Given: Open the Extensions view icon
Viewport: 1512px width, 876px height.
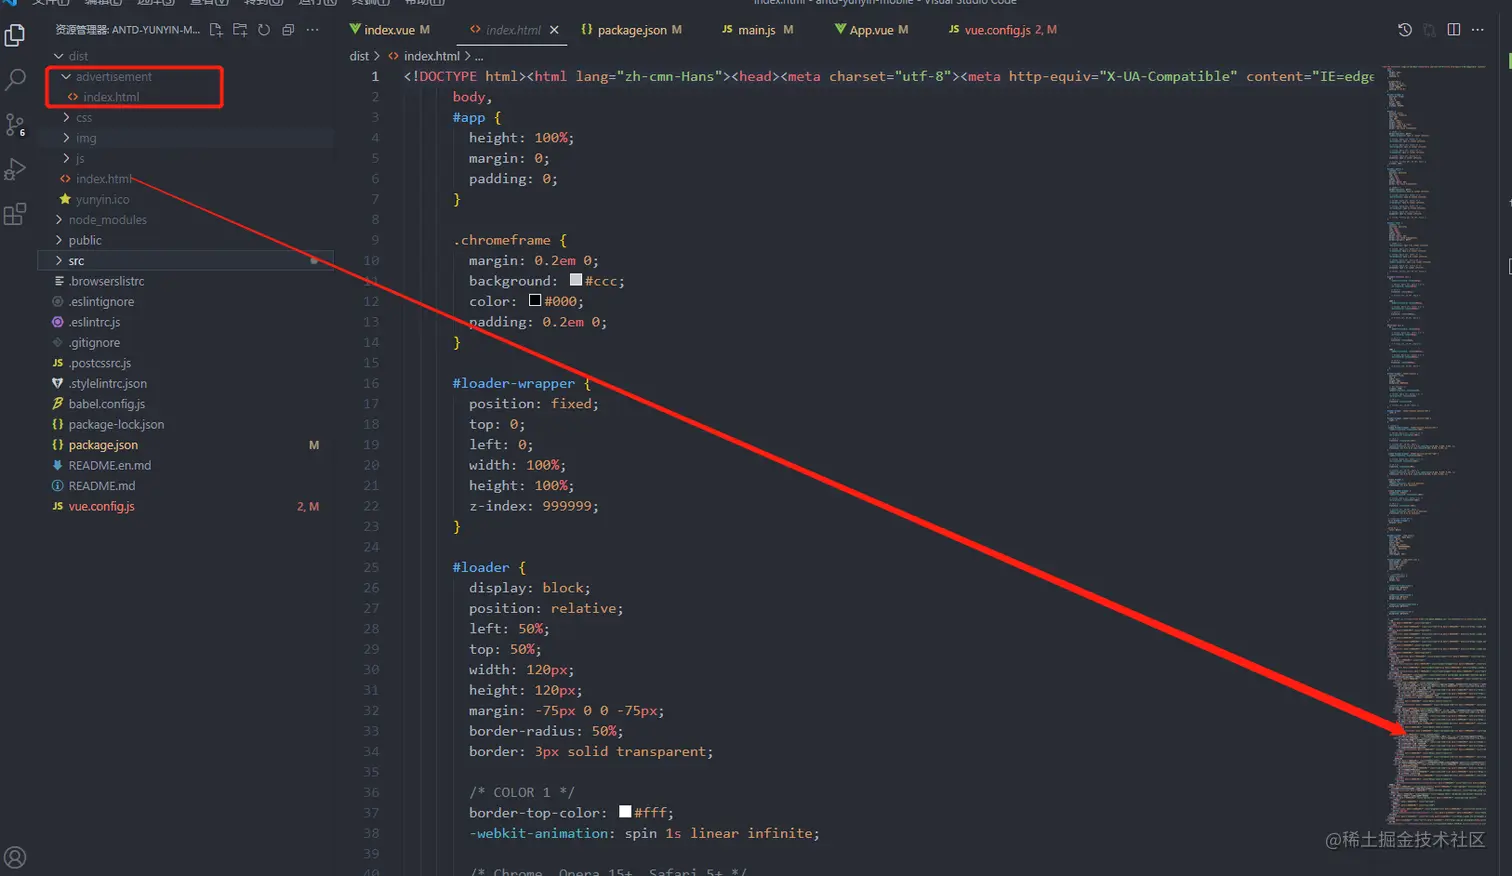Looking at the screenshot, I should pos(15,214).
